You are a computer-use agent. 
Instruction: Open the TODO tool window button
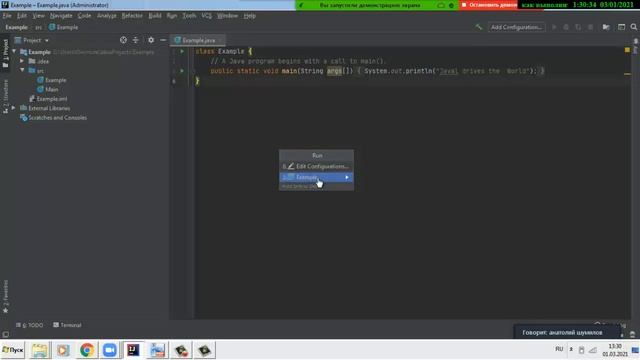[29, 325]
